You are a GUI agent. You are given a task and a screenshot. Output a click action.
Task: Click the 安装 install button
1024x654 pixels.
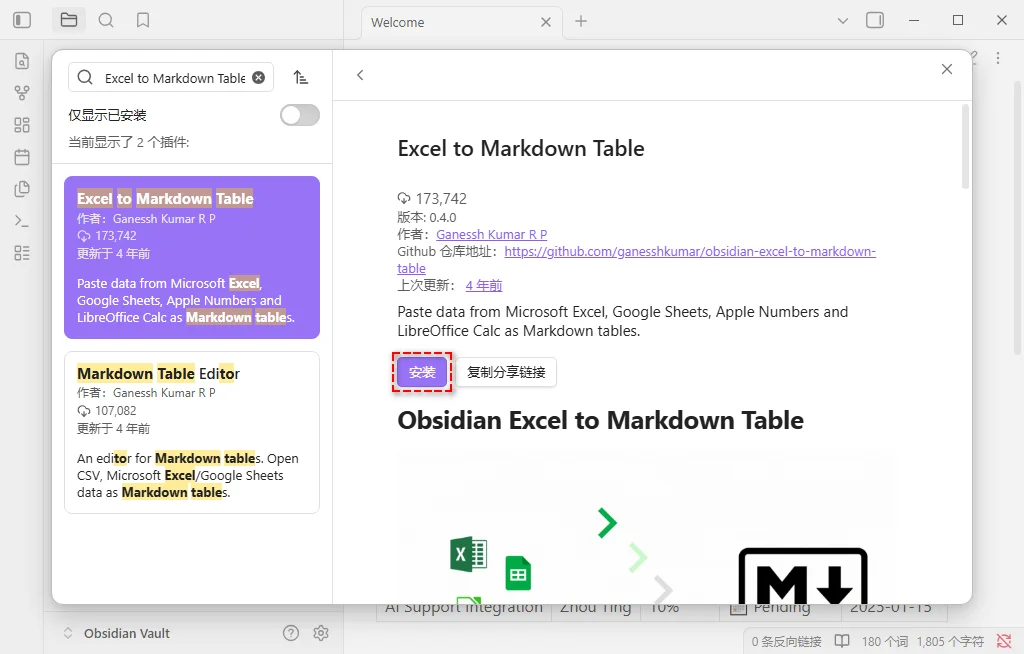422,372
